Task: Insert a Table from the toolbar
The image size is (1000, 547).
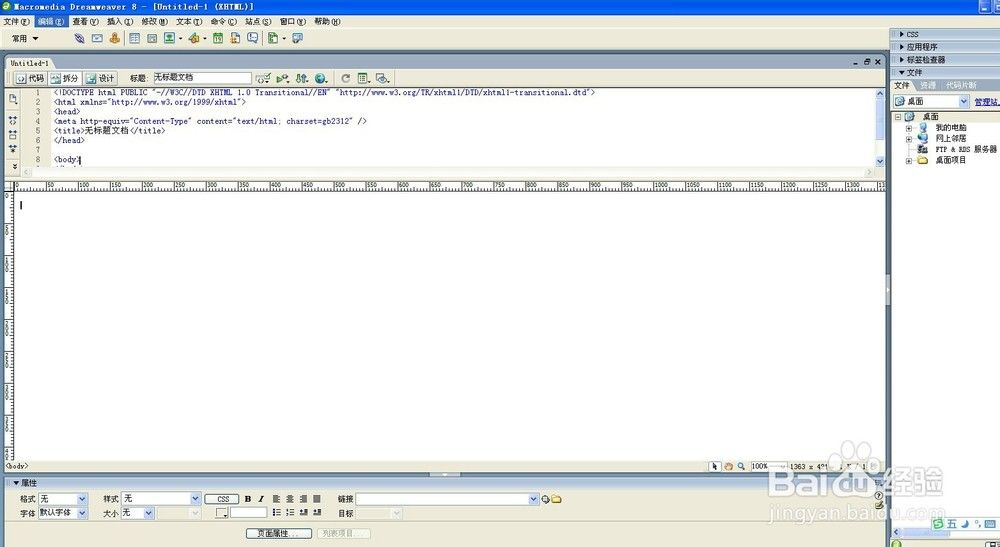Action: pyautogui.click(x=135, y=38)
